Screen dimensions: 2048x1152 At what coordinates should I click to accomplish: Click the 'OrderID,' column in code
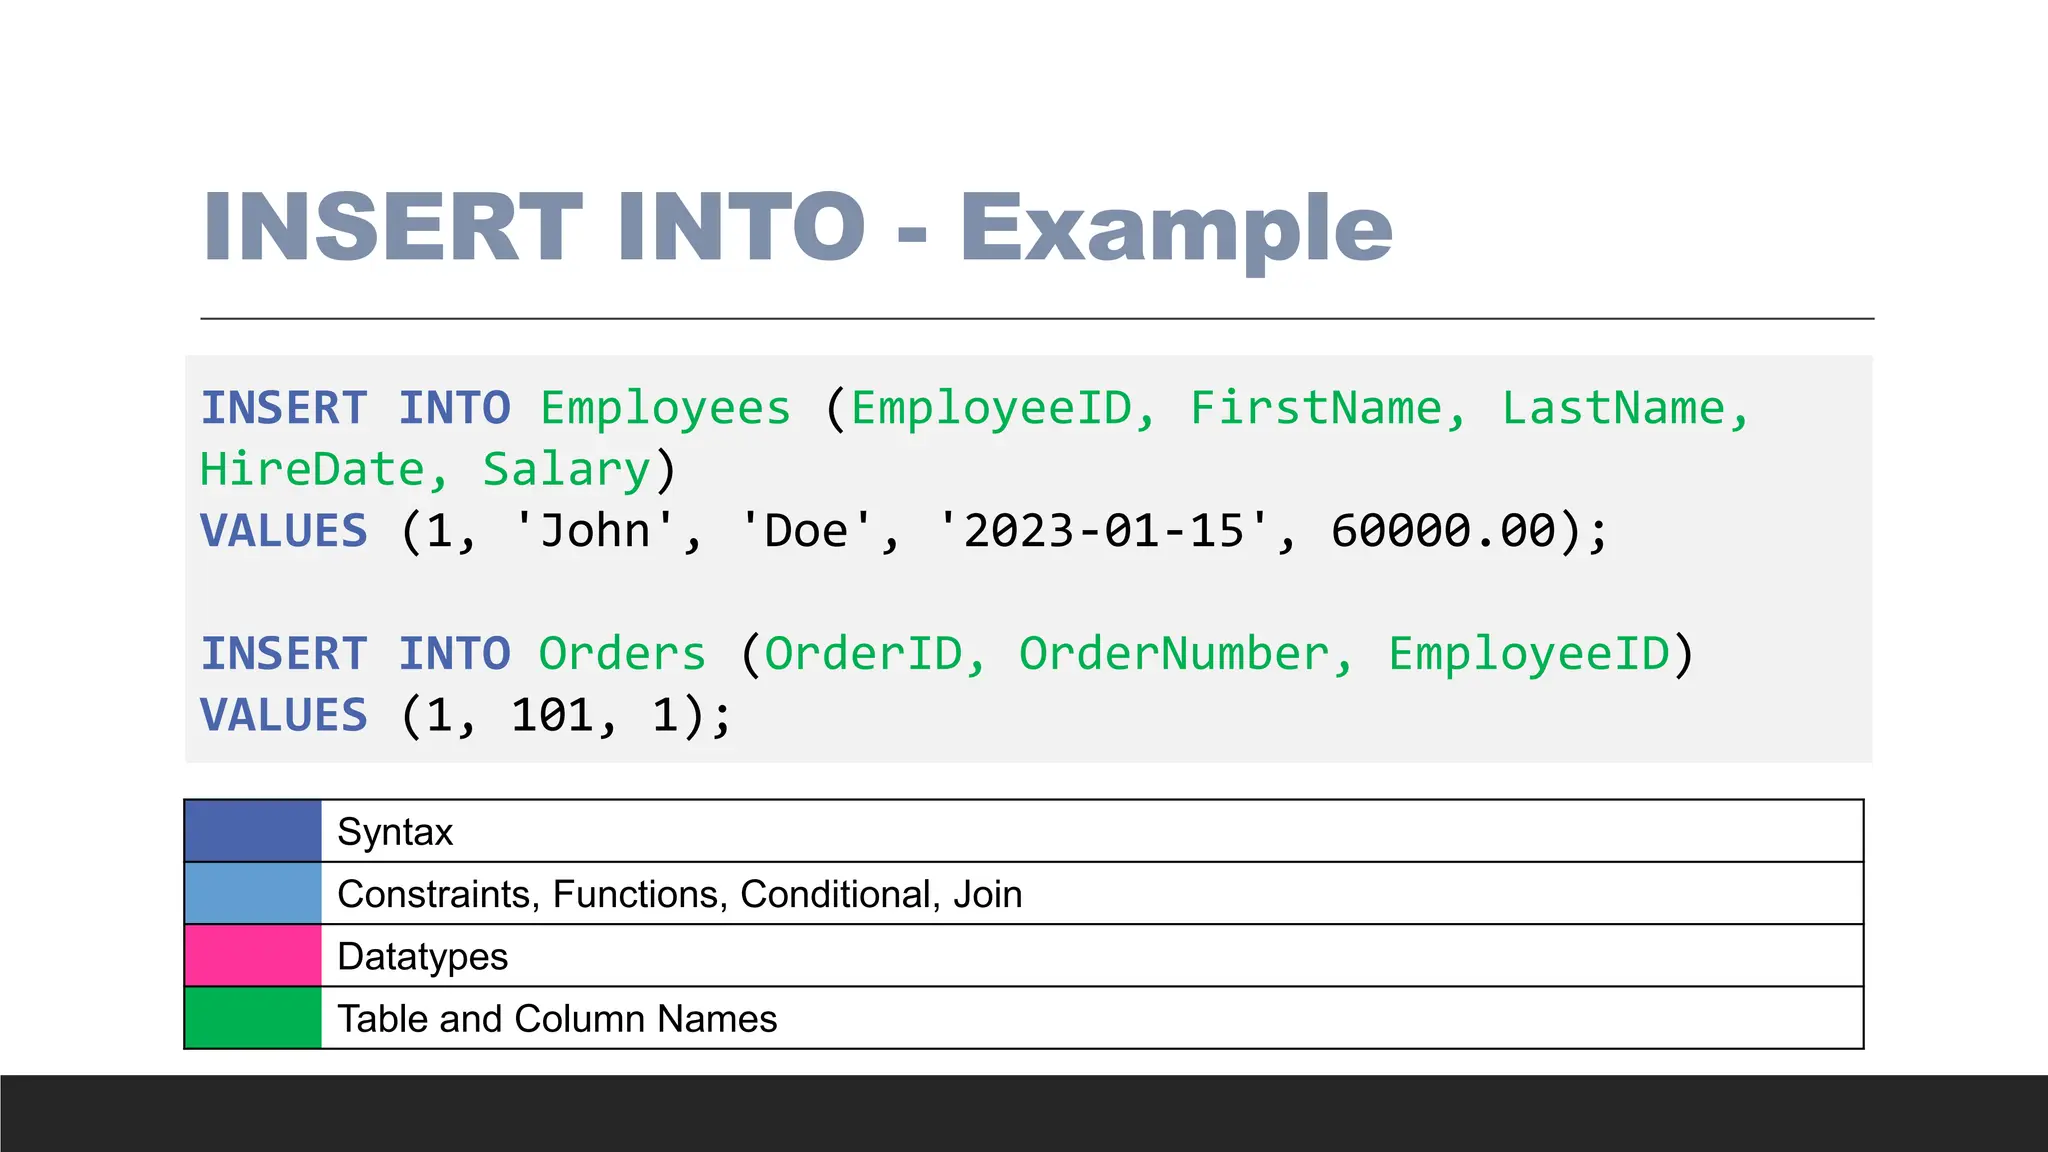coord(876,654)
